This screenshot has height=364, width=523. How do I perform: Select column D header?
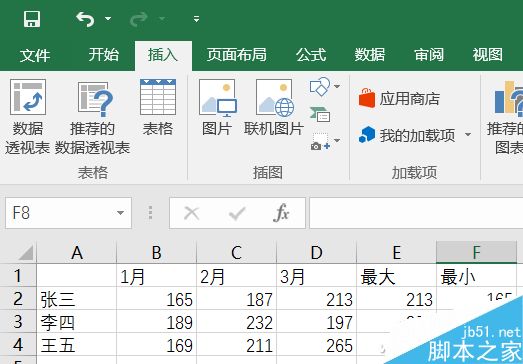[x=317, y=252]
